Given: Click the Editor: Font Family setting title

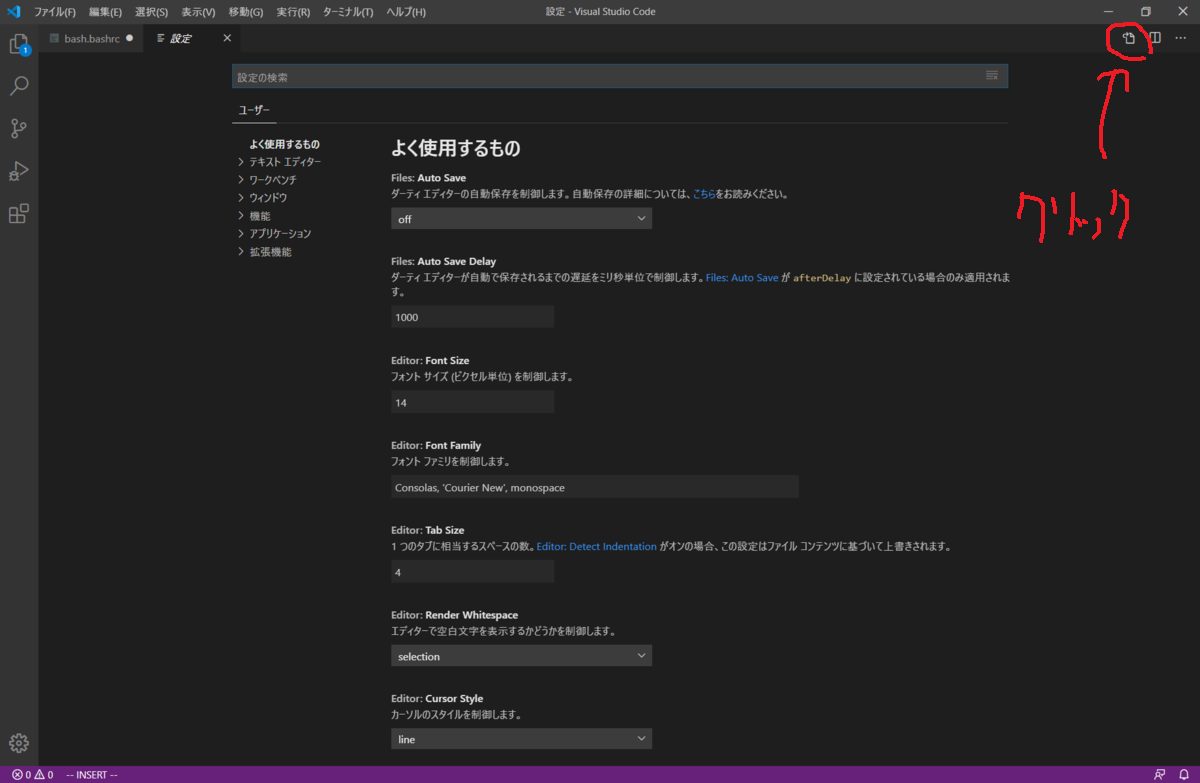Looking at the screenshot, I should tap(436, 445).
